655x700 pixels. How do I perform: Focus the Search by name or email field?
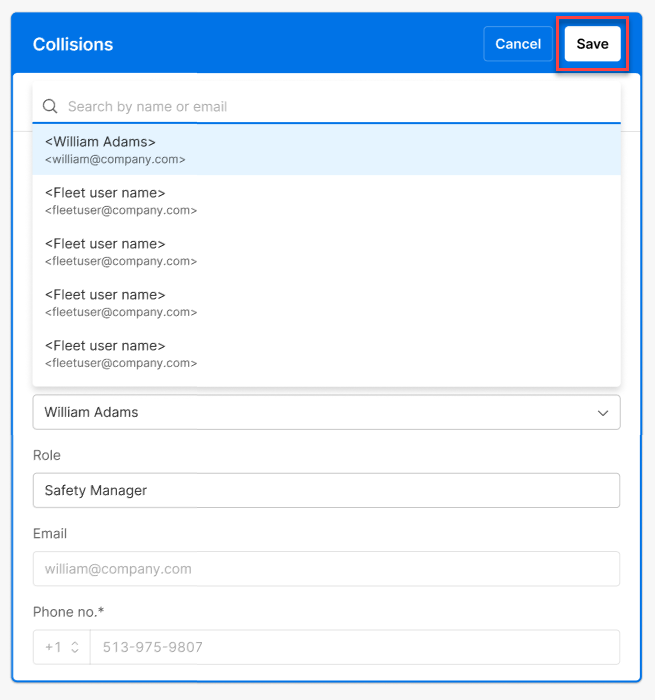point(340,106)
